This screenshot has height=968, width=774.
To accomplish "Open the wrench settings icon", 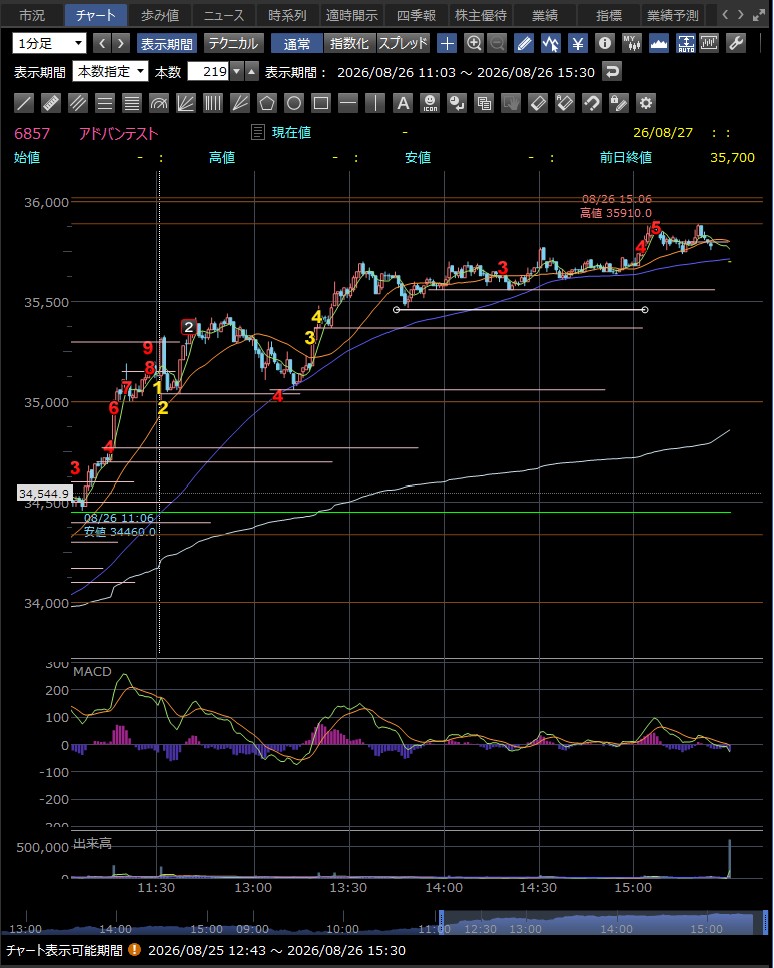I will tap(736, 43).
